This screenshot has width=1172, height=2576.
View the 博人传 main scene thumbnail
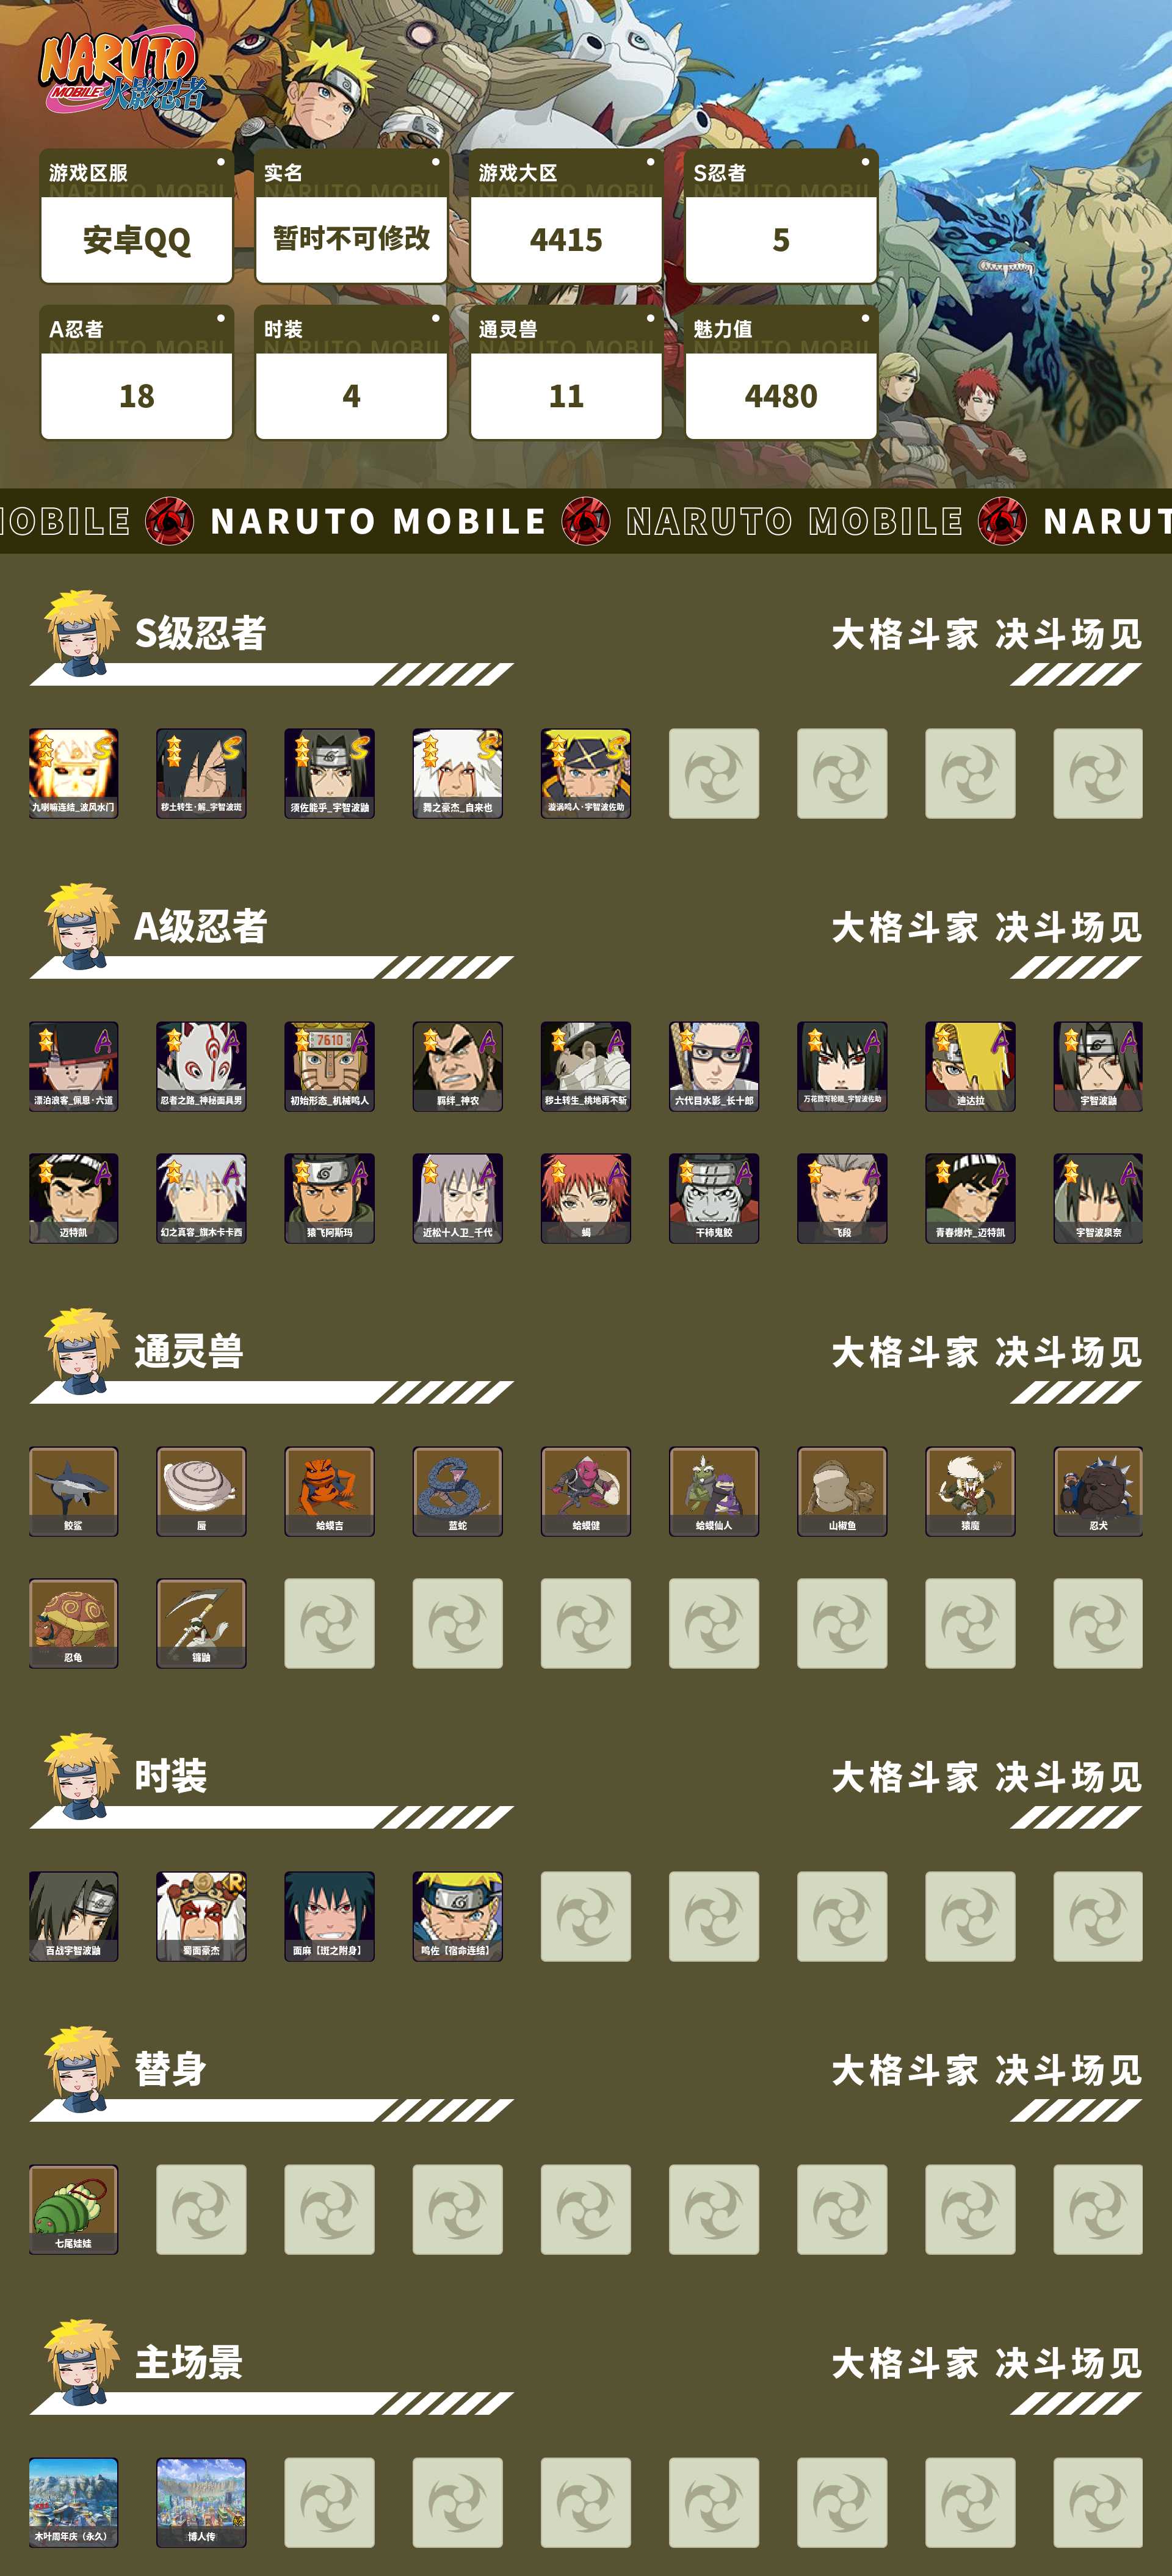(x=201, y=2502)
